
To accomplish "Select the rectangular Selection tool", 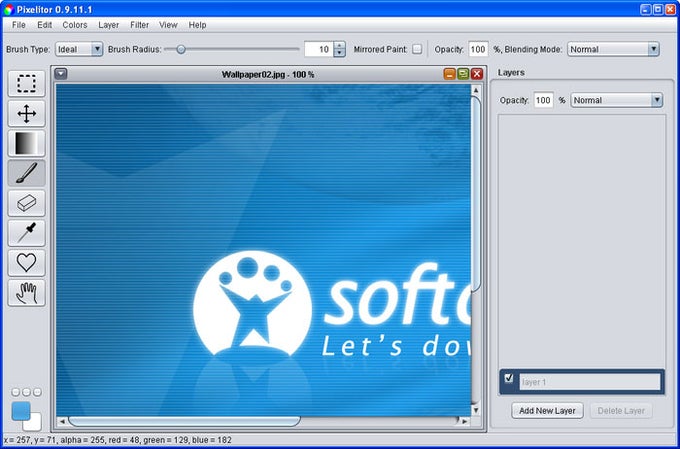I will [26, 84].
